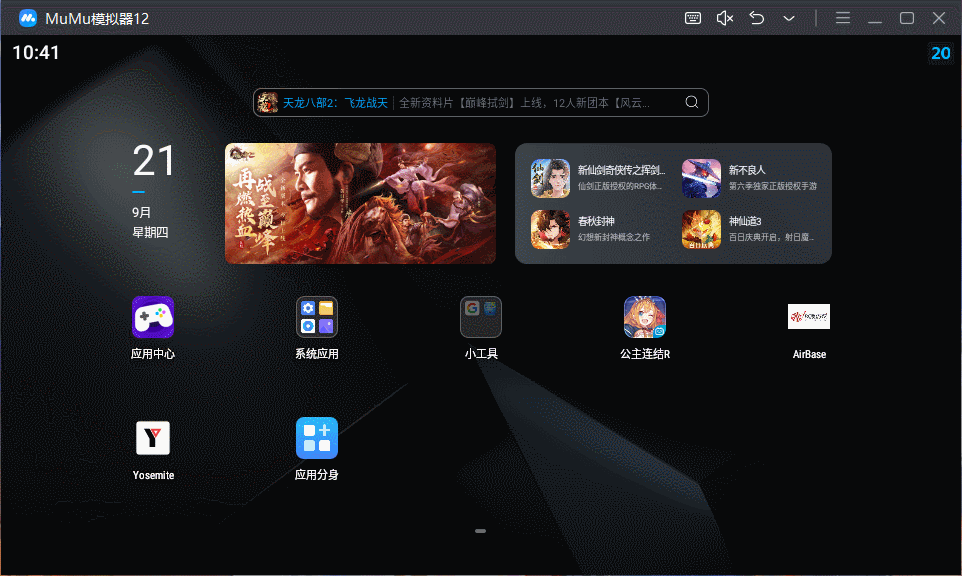Maximize the MuMu emulator window

907,18
